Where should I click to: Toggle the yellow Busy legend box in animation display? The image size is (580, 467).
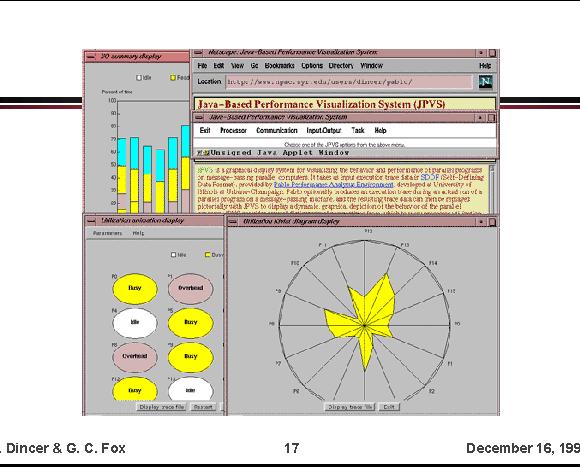pyautogui.click(x=208, y=254)
